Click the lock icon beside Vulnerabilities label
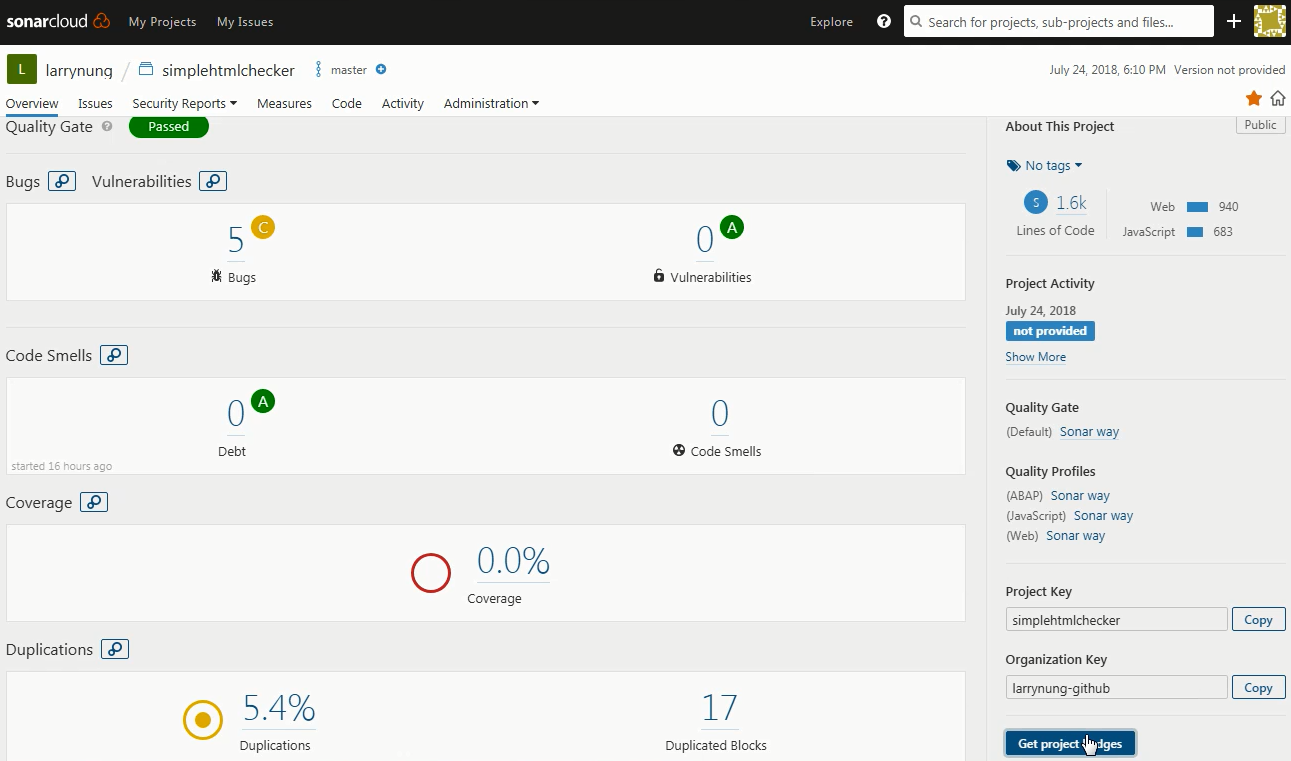This screenshot has width=1291, height=761. (x=659, y=276)
